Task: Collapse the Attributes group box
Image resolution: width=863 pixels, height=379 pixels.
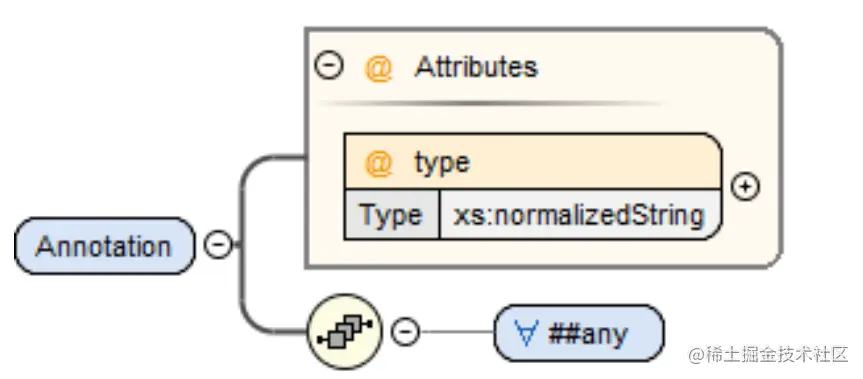Action: [x=329, y=65]
